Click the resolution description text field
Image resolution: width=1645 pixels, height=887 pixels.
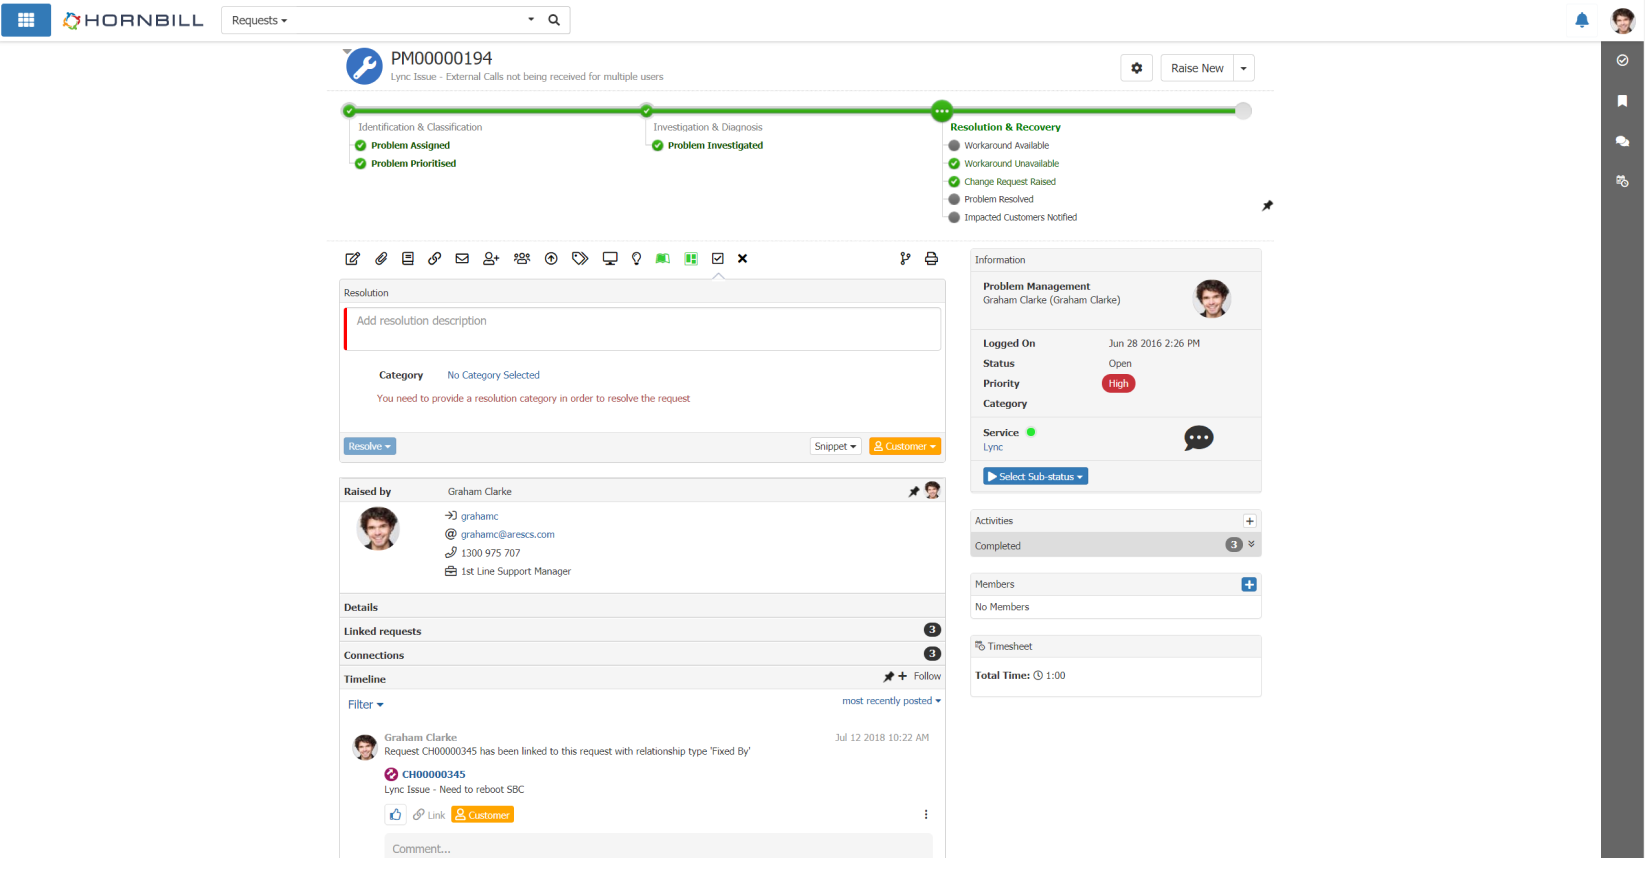[x=642, y=329]
